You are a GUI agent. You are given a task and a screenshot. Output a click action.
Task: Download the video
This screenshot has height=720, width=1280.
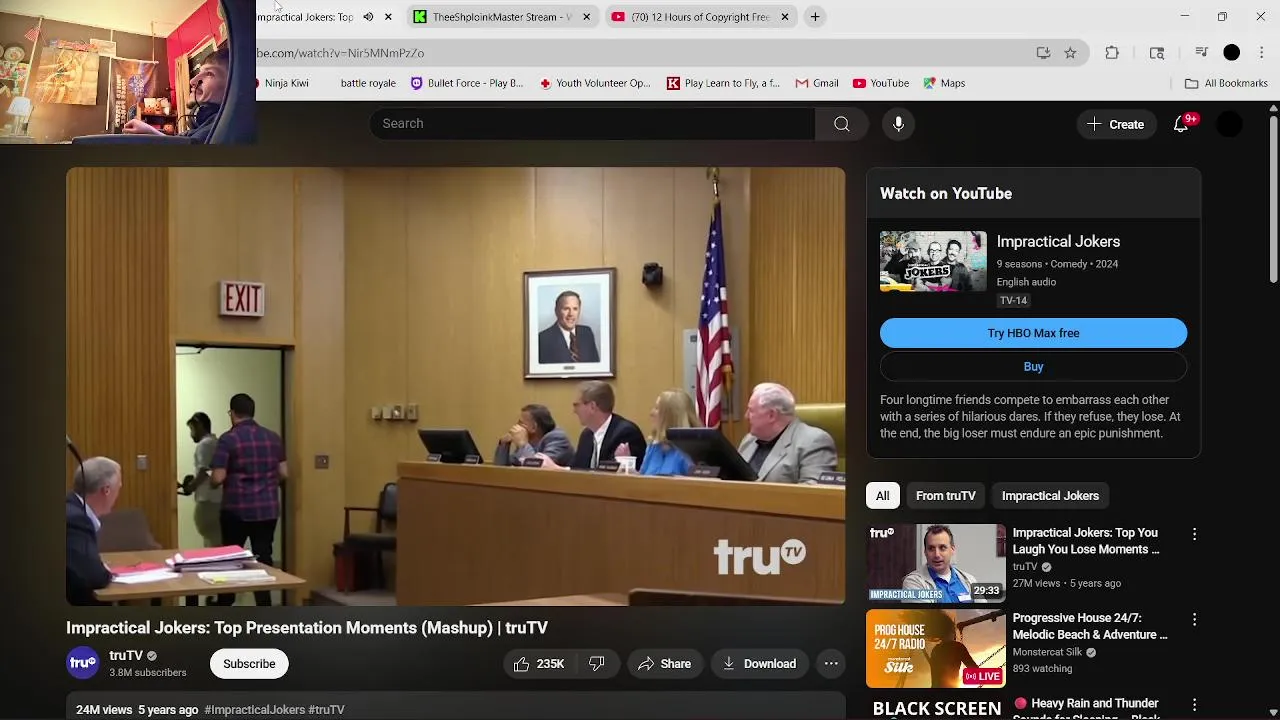759,664
